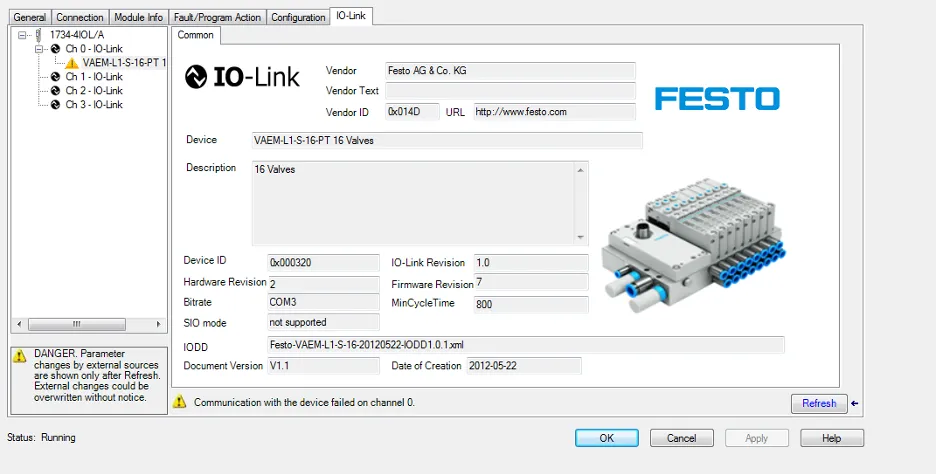This screenshot has height=474, width=936.
Task: Select Ch 2 - IO-Link in tree
Action: (x=94, y=91)
